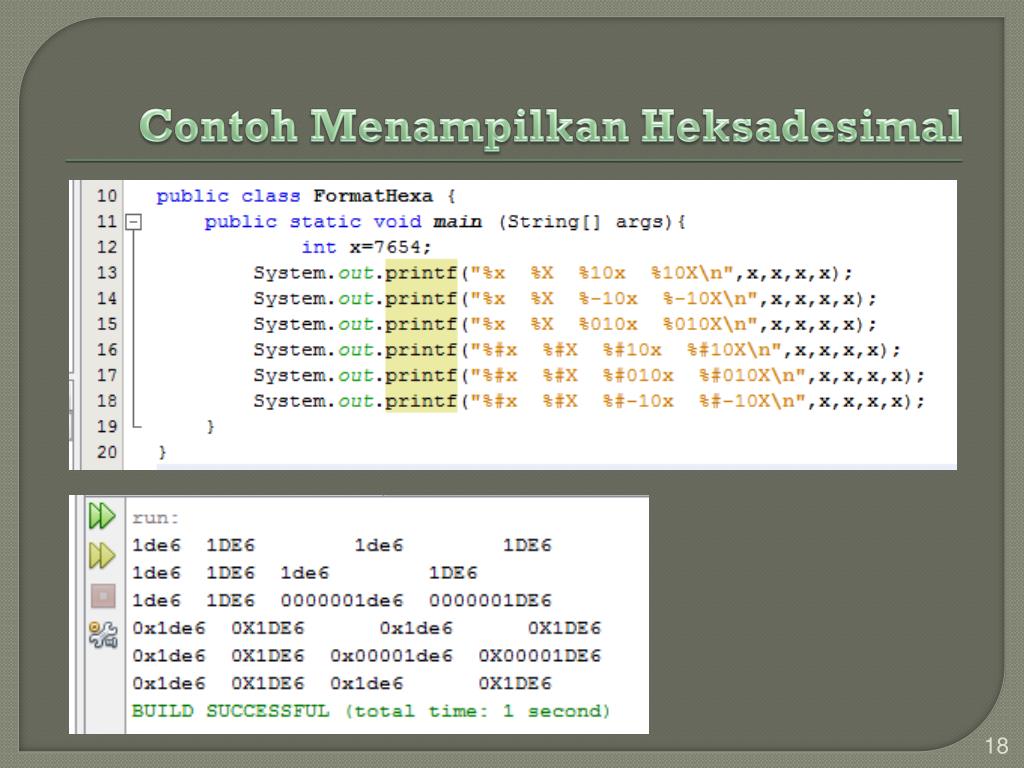
Task: Click highlighted printf on line 17
Action: 421,376
